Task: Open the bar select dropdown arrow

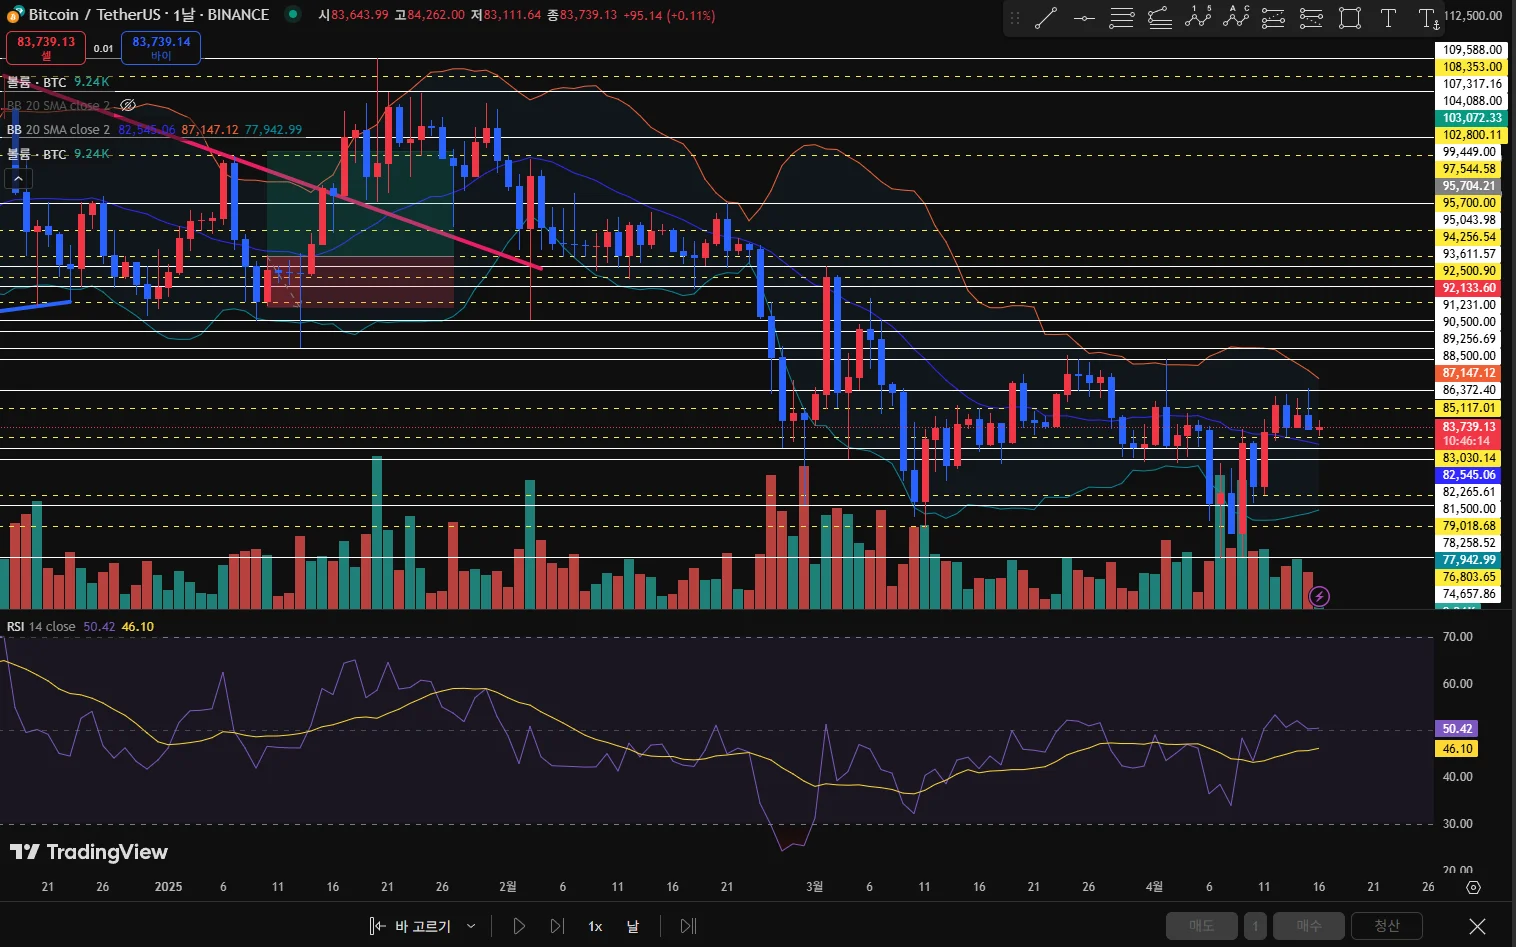Action: click(471, 926)
